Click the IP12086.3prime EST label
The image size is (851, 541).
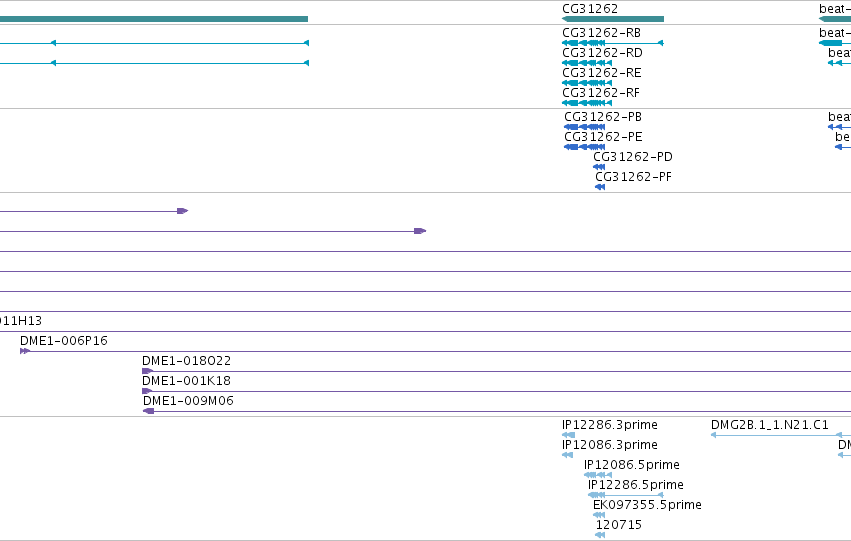pyautogui.click(x=610, y=445)
